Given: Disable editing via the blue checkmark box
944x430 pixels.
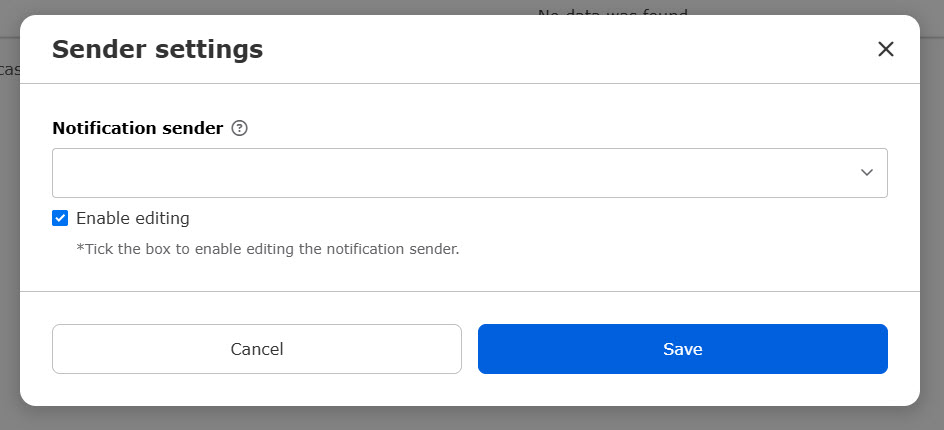Looking at the screenshot, I should pos(60,218).
